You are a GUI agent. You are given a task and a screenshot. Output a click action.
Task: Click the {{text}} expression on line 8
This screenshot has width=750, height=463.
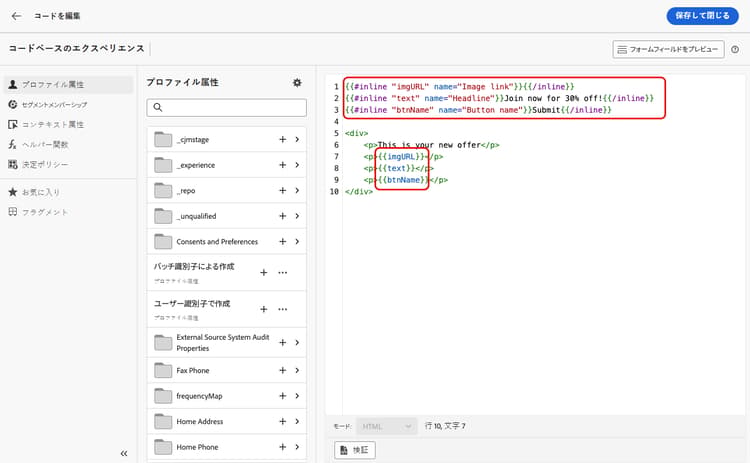(x=396, y=168)
